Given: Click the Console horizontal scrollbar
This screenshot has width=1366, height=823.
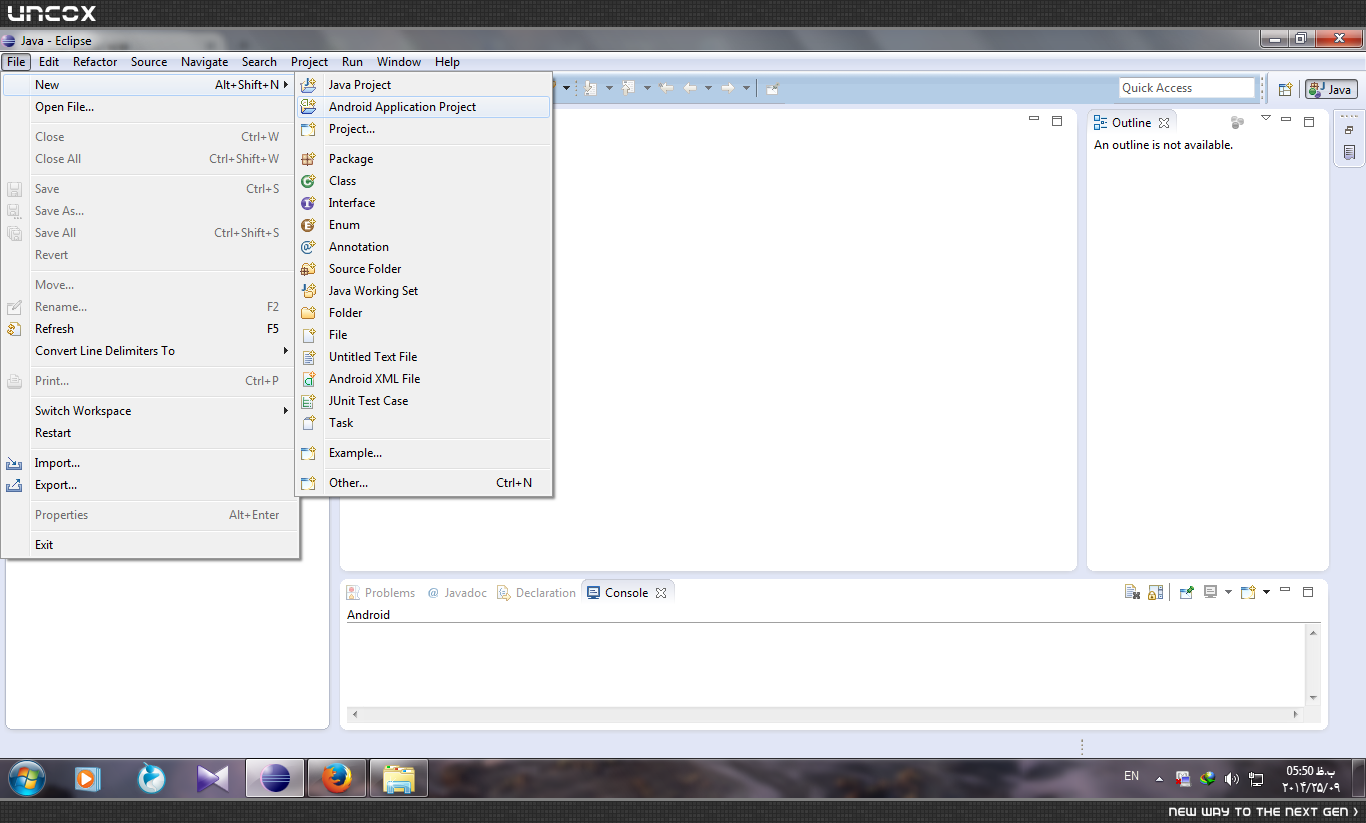Looking at the screenshot, I should pos(826,715).
